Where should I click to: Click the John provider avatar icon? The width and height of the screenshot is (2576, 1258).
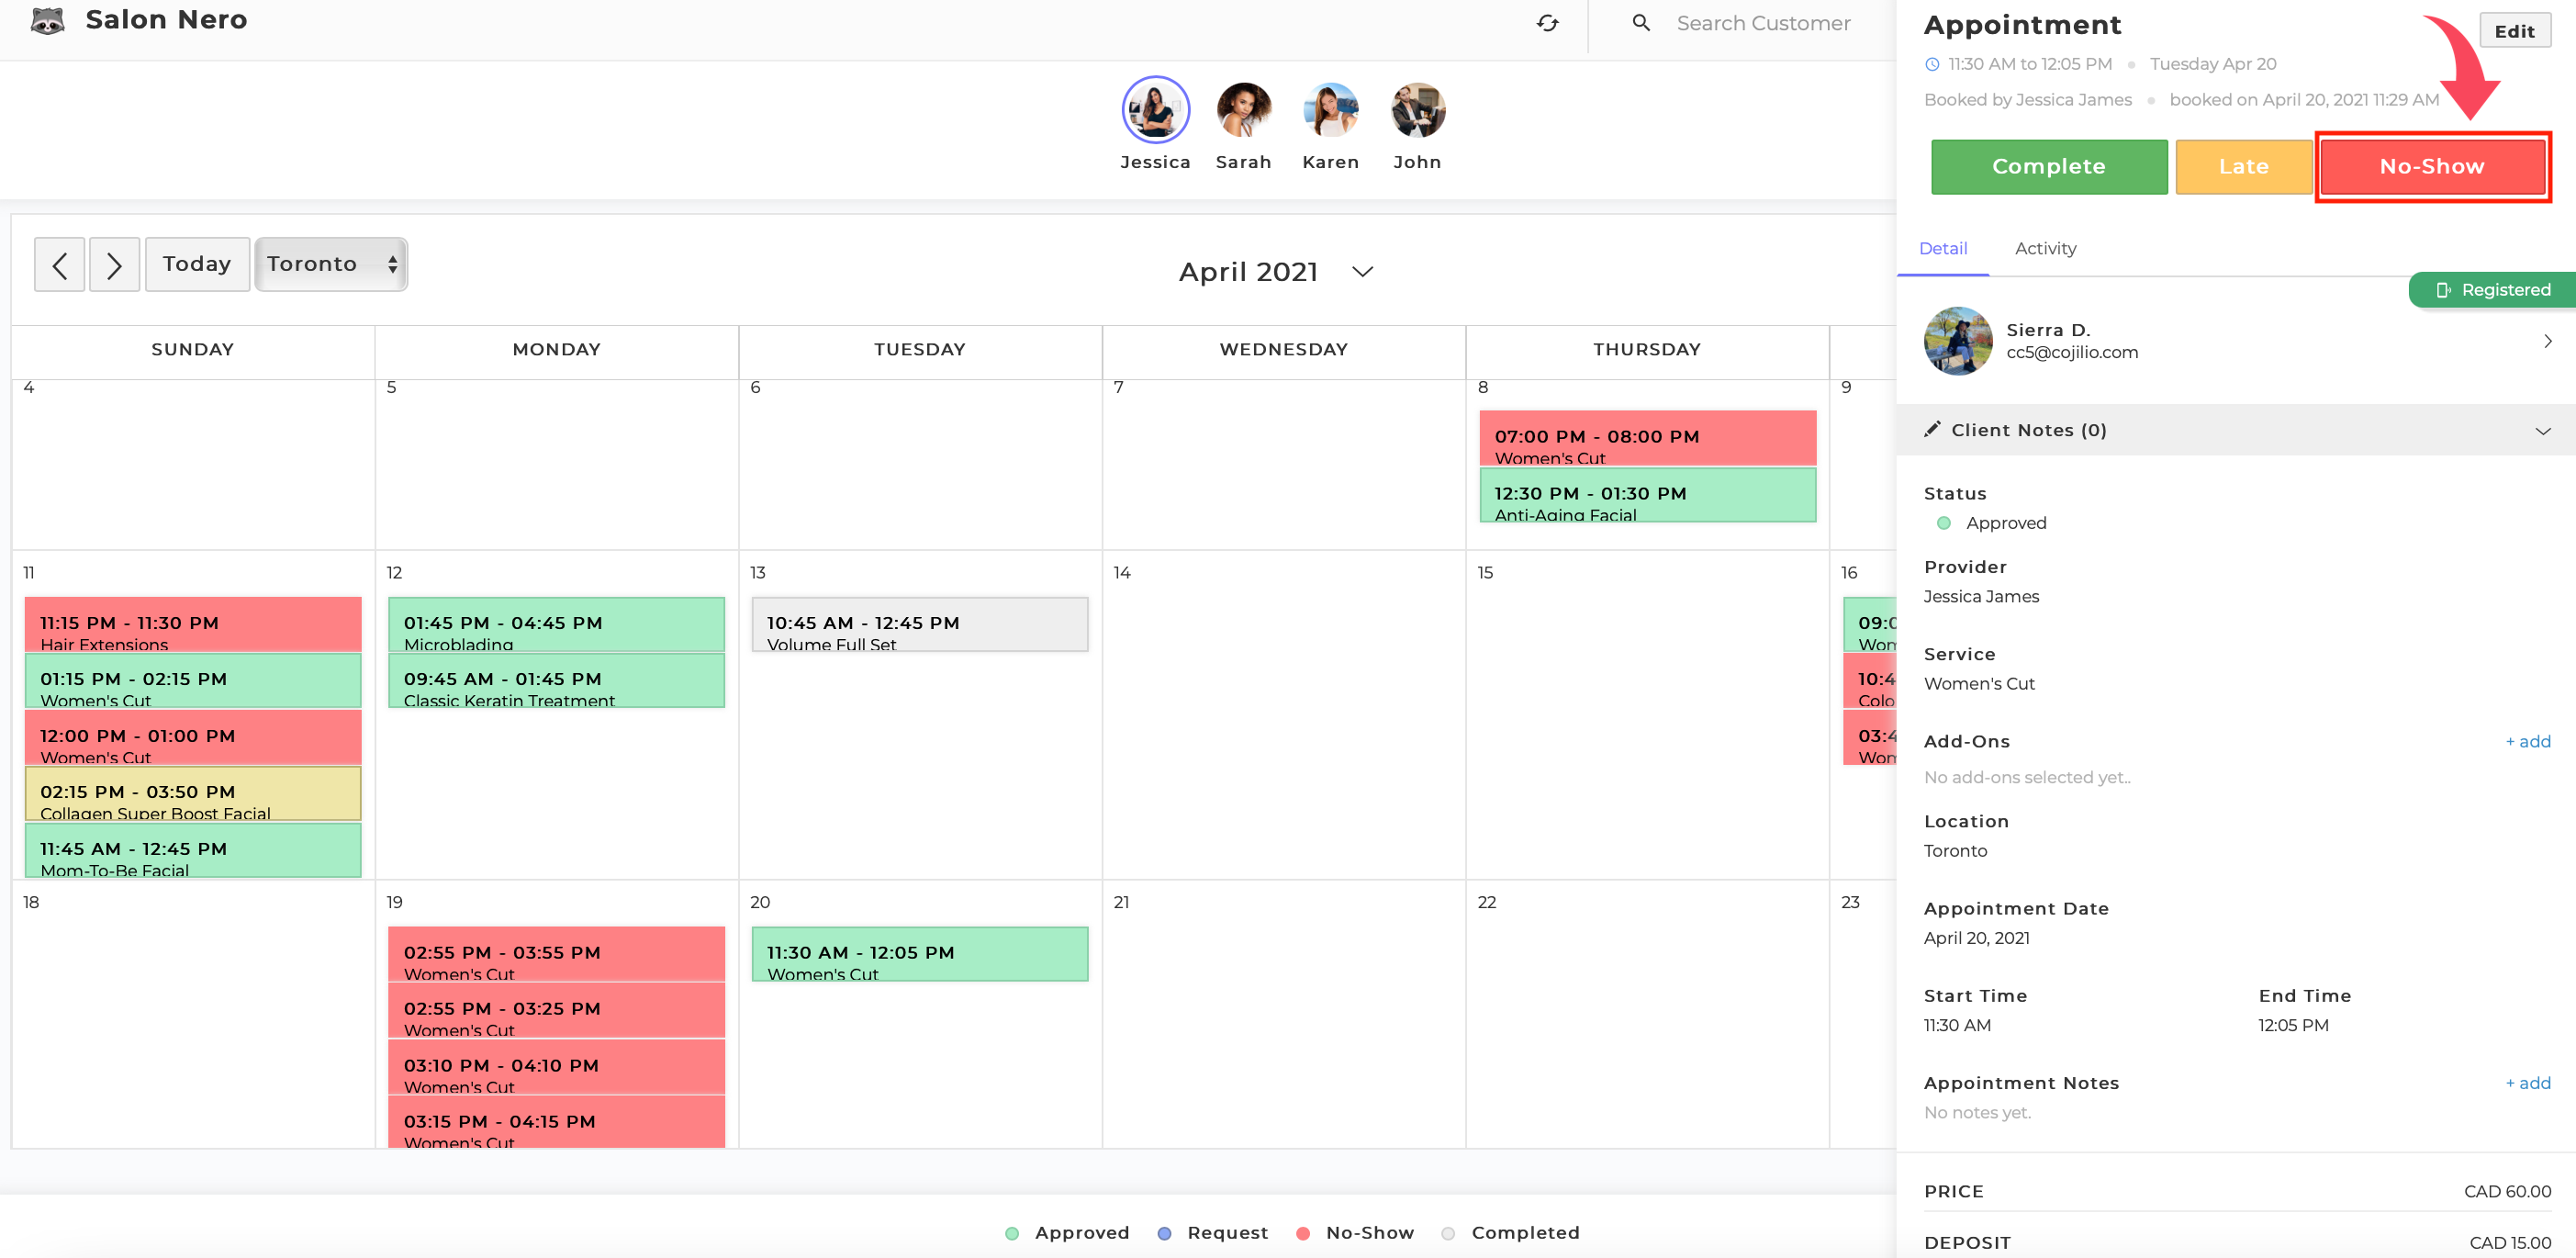[1417, 110]
